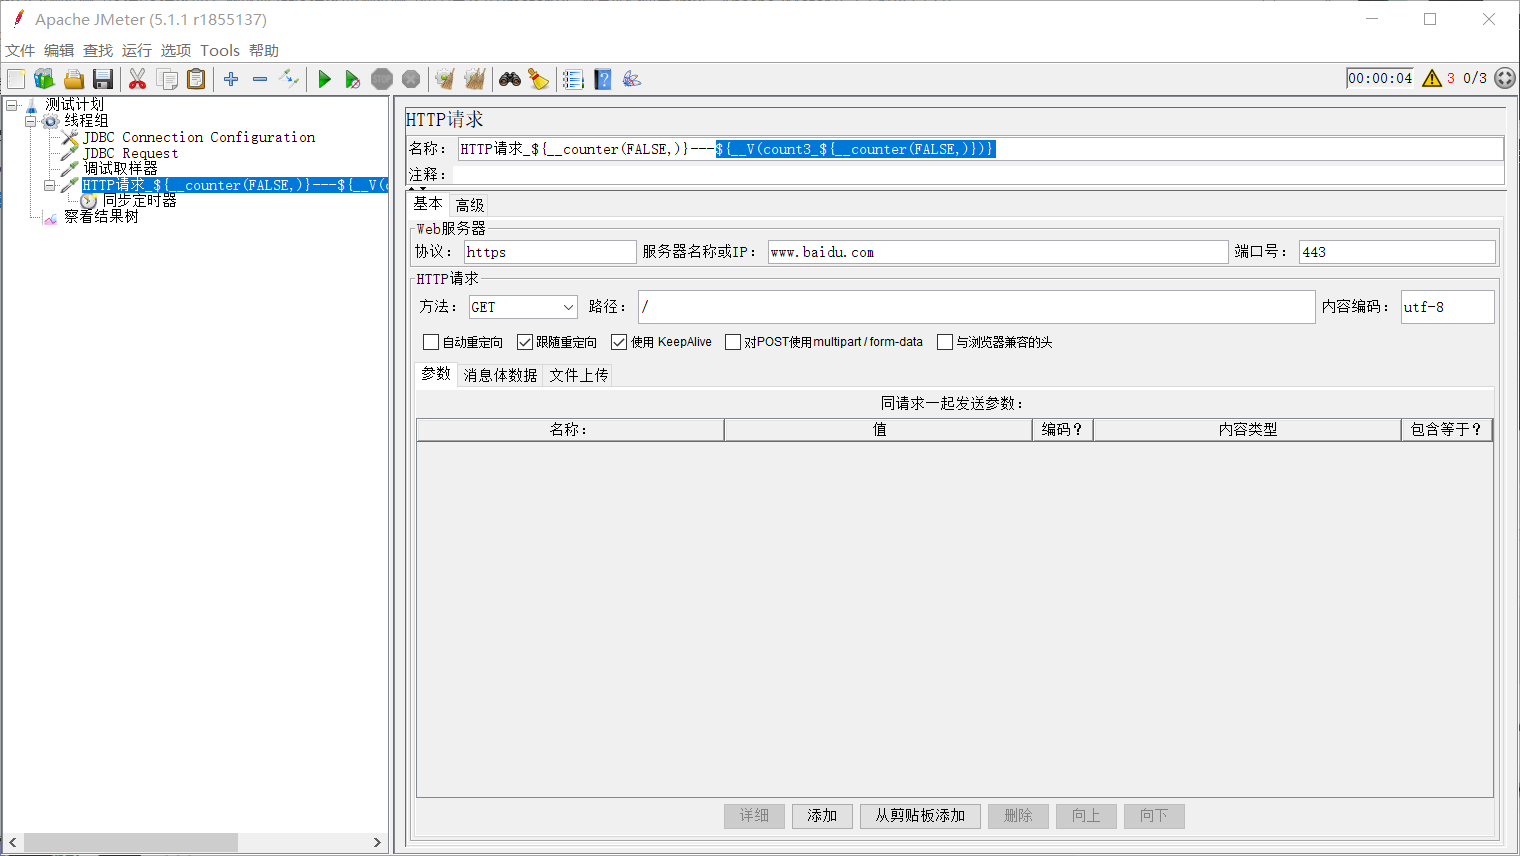Open the 编辑 menu
Viewport: 1520px width, 856px height.
pos(59,51)
